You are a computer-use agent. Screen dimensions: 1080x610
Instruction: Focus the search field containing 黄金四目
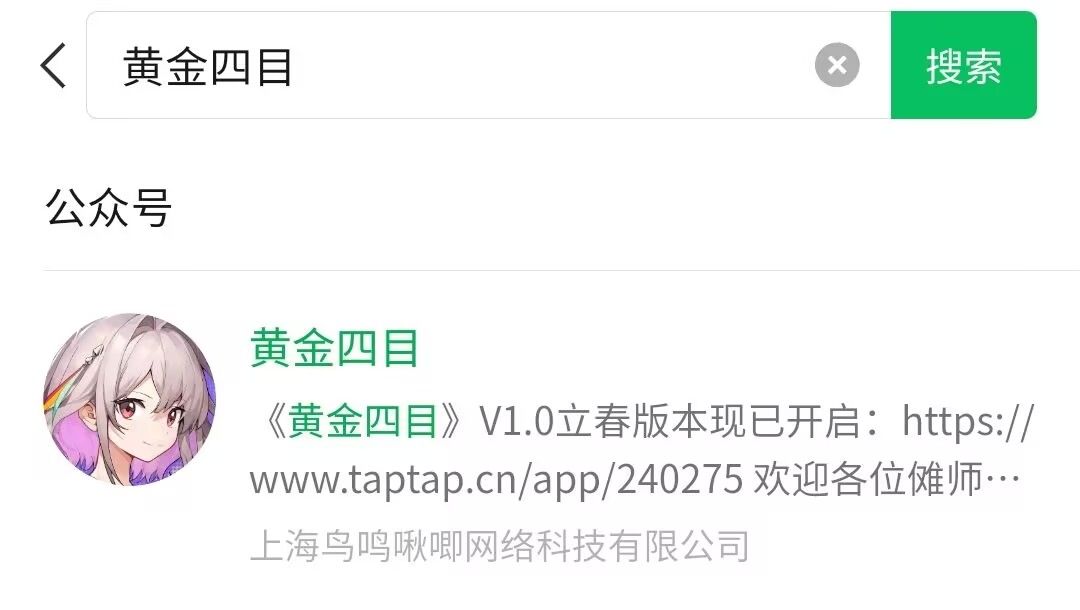tap(488, 65)
